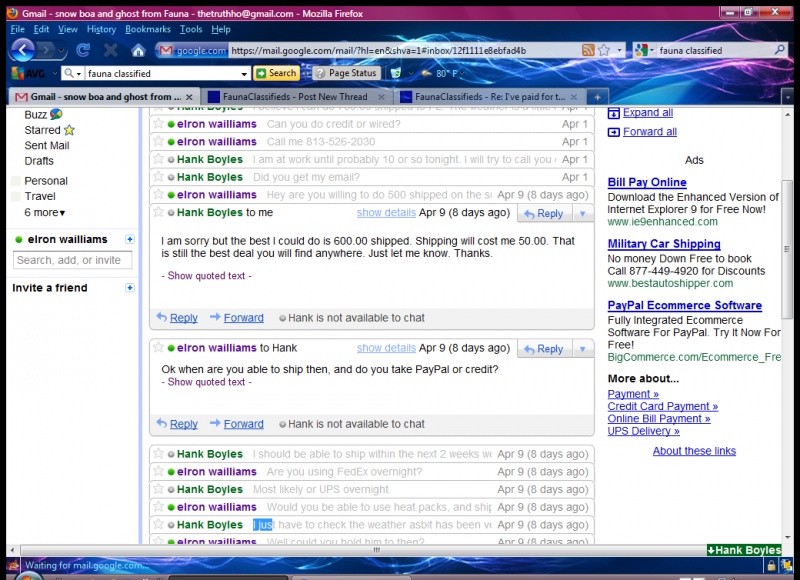Click the RSS feed icon in address bar
The image size is (800, 580).
pos(588,50)
